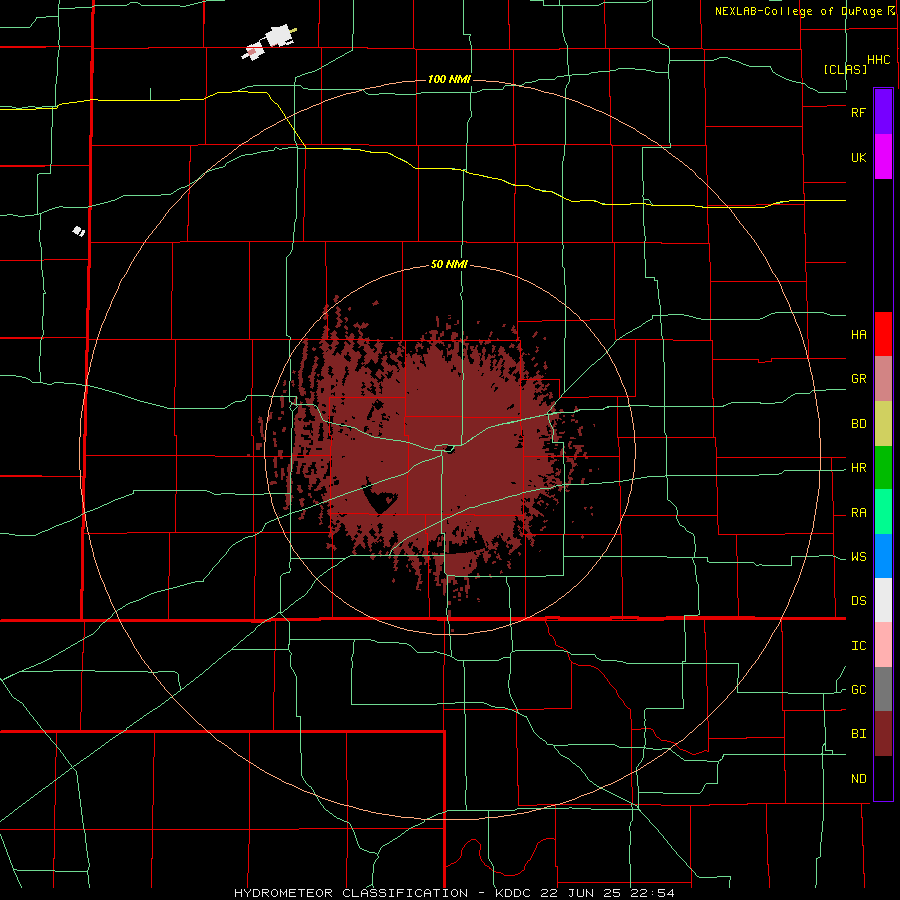Click the "GR" legend label

[858, 379]
